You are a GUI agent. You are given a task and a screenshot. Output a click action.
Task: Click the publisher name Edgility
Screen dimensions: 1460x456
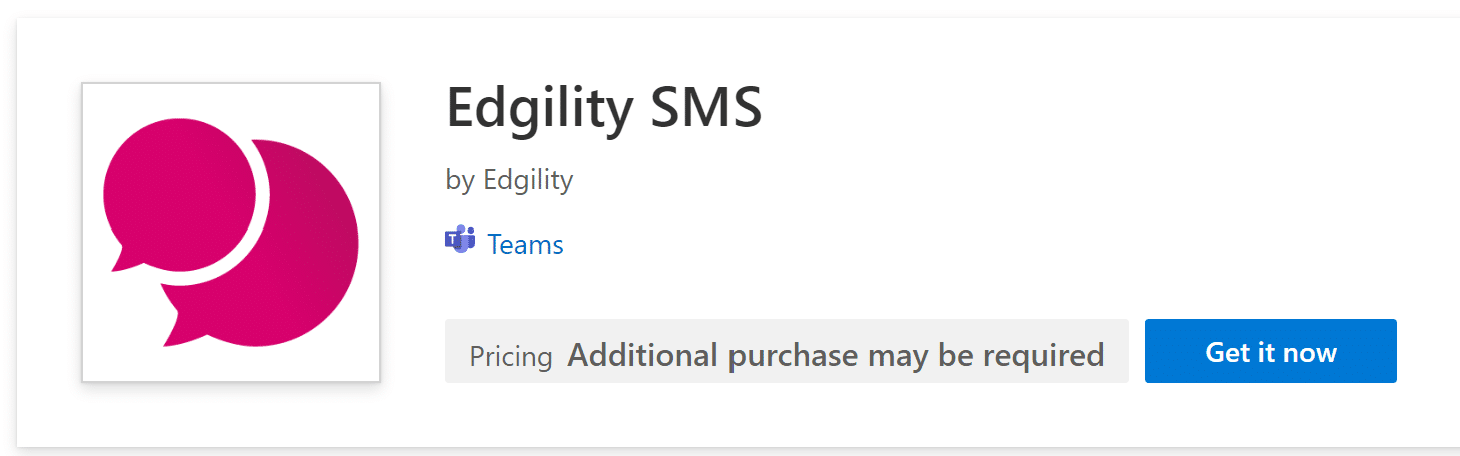pyautogui.click(x=528, y=180)
